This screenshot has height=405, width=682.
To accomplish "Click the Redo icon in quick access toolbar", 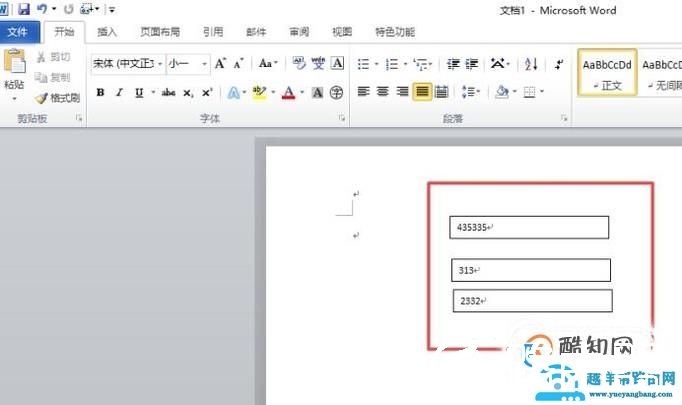I will 68,9.
